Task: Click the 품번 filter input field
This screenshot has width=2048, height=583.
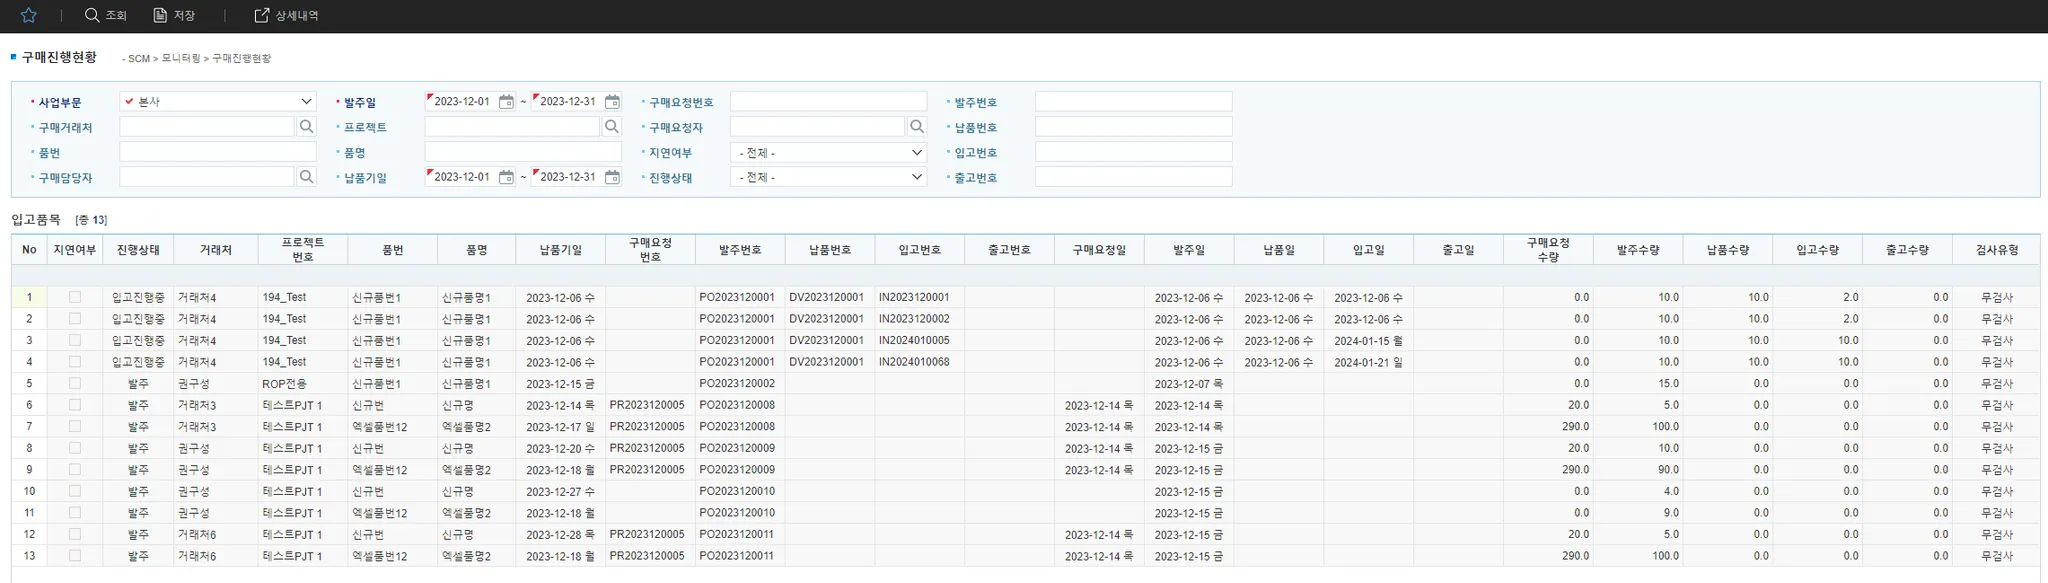Action: pos(218,152)
